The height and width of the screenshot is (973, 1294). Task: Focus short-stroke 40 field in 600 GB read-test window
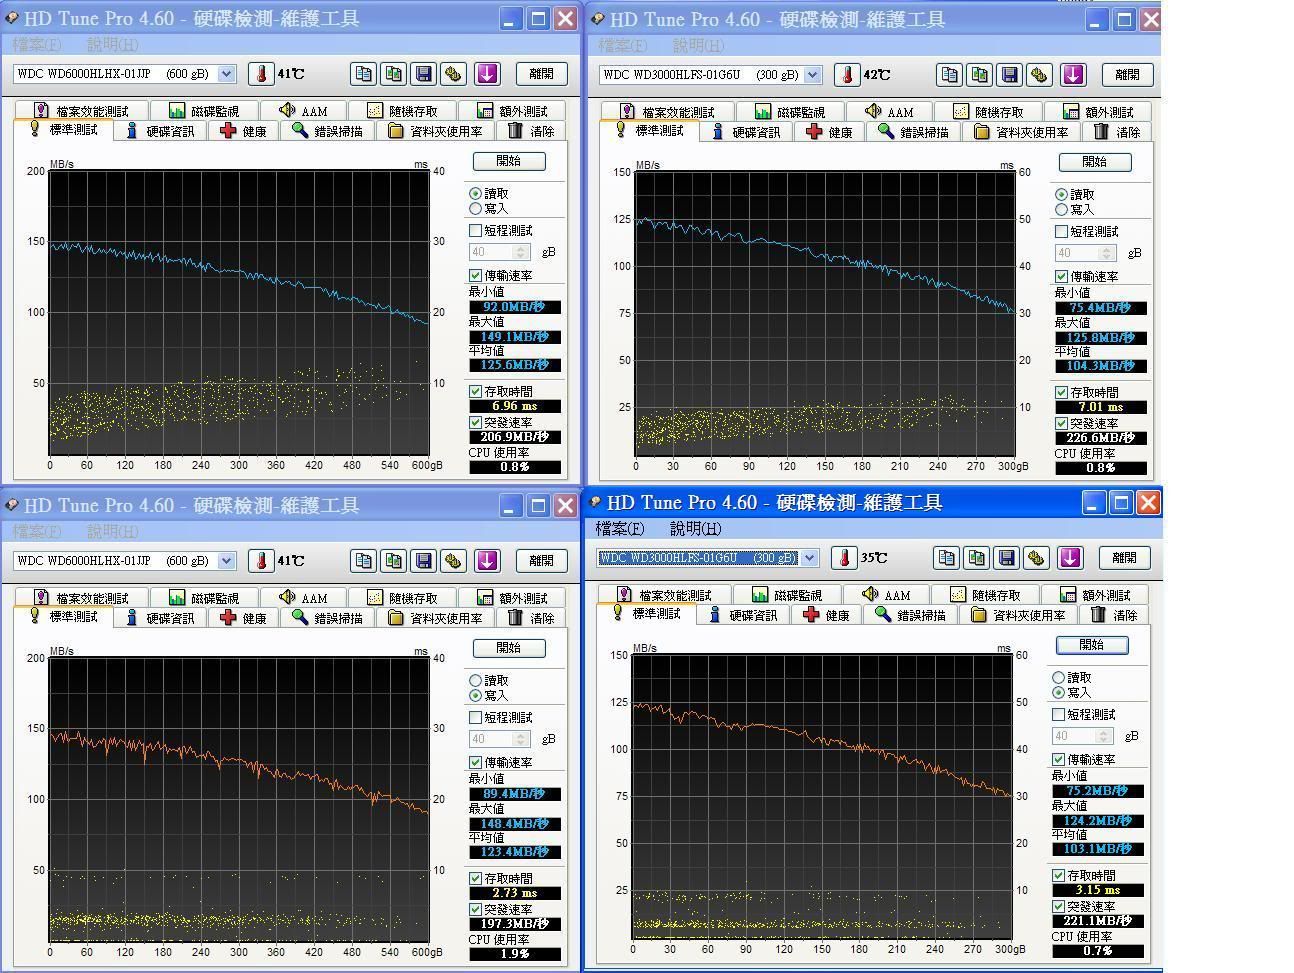491,252
